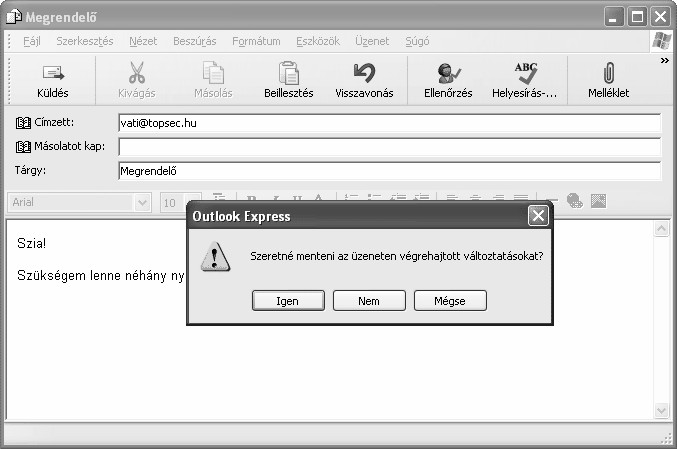Click the Windows logo in the menu bar
The height and width of the screenshot is (449, 677).
coord(661,41)
